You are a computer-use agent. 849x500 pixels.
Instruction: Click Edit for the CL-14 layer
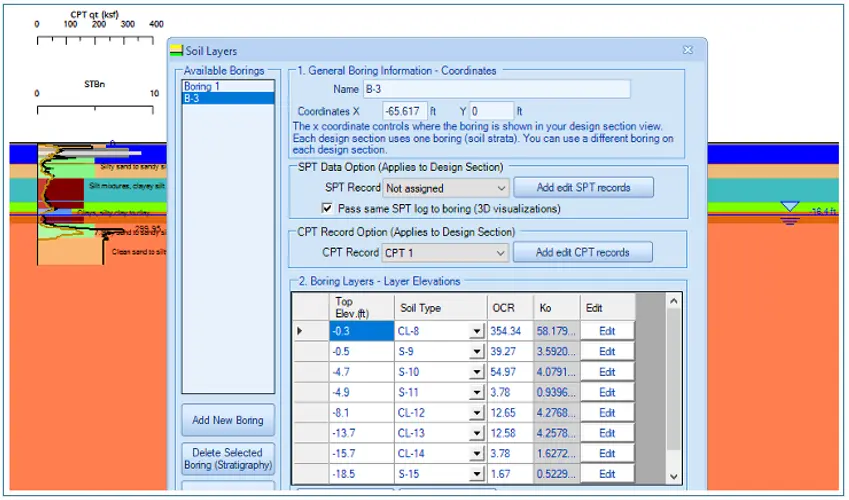[x=607, y=453]
